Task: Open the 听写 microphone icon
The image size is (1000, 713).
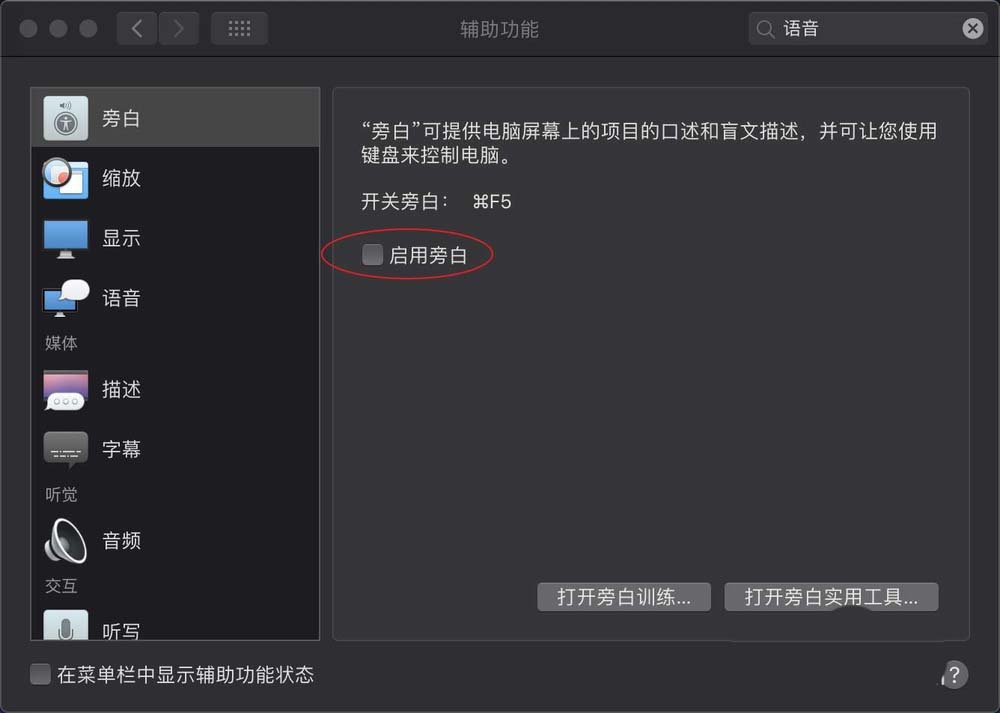Action: click(66, 626)
